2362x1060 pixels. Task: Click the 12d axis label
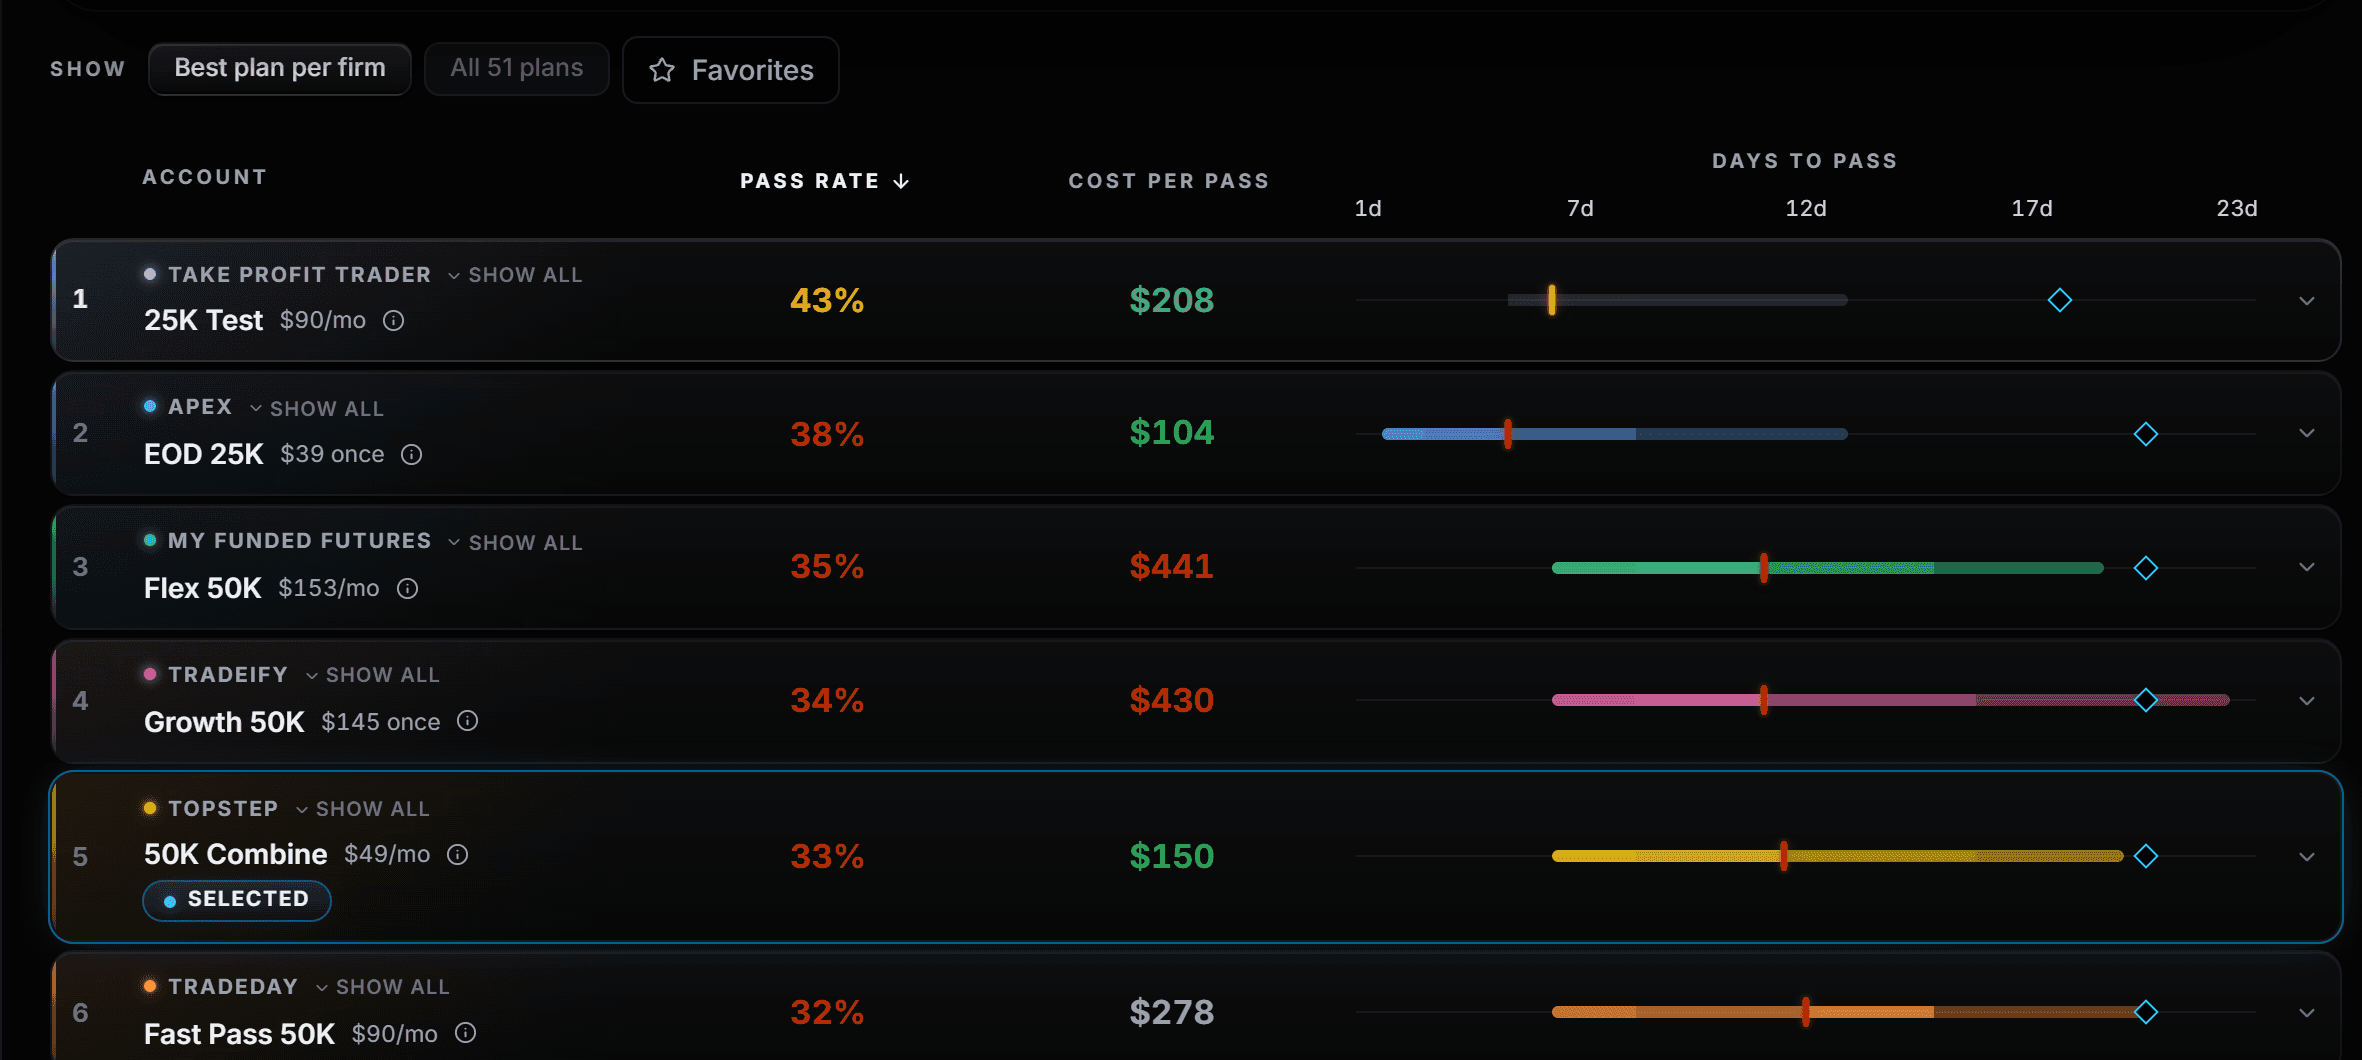point(1806,208)
